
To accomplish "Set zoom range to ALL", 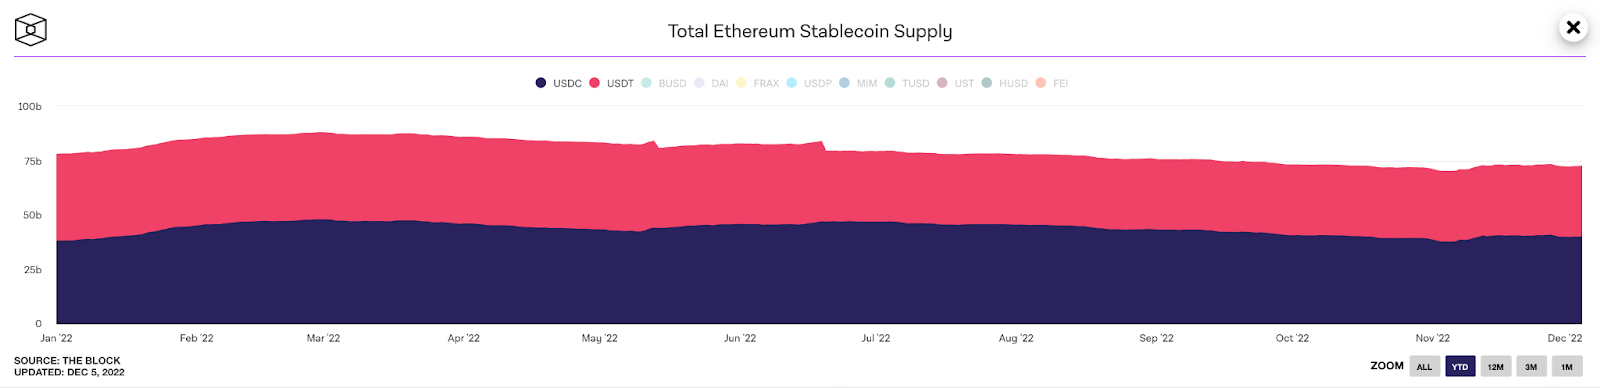I will click(1425, 367).
